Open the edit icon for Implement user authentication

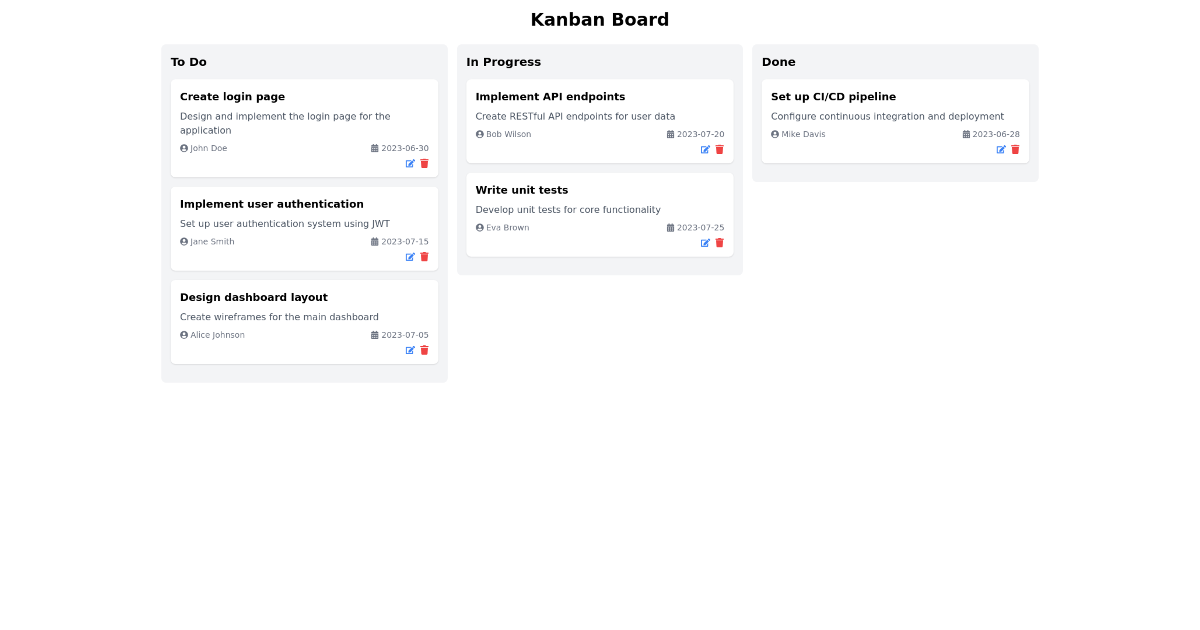[x=410, y=257]
